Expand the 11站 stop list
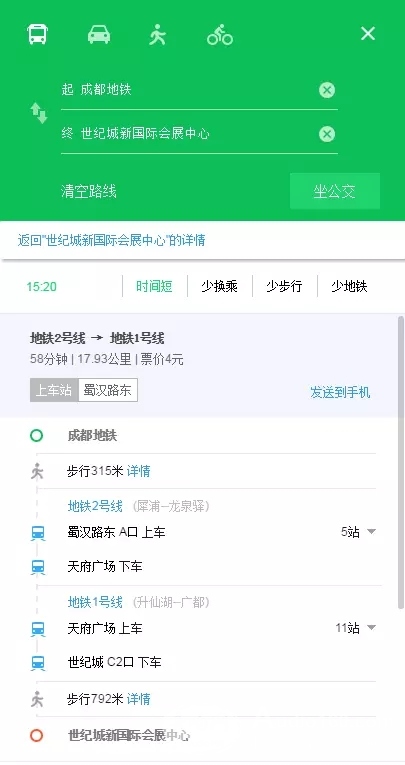 355,627
